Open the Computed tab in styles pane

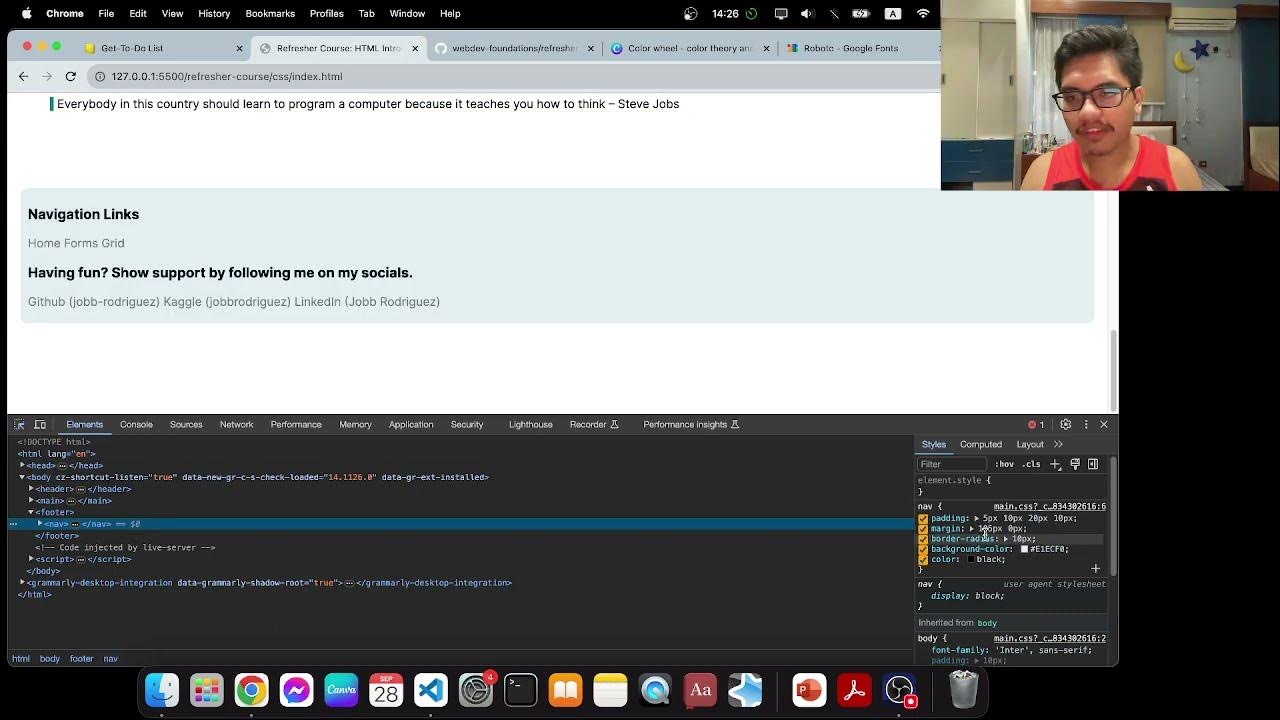click(981, 444)
